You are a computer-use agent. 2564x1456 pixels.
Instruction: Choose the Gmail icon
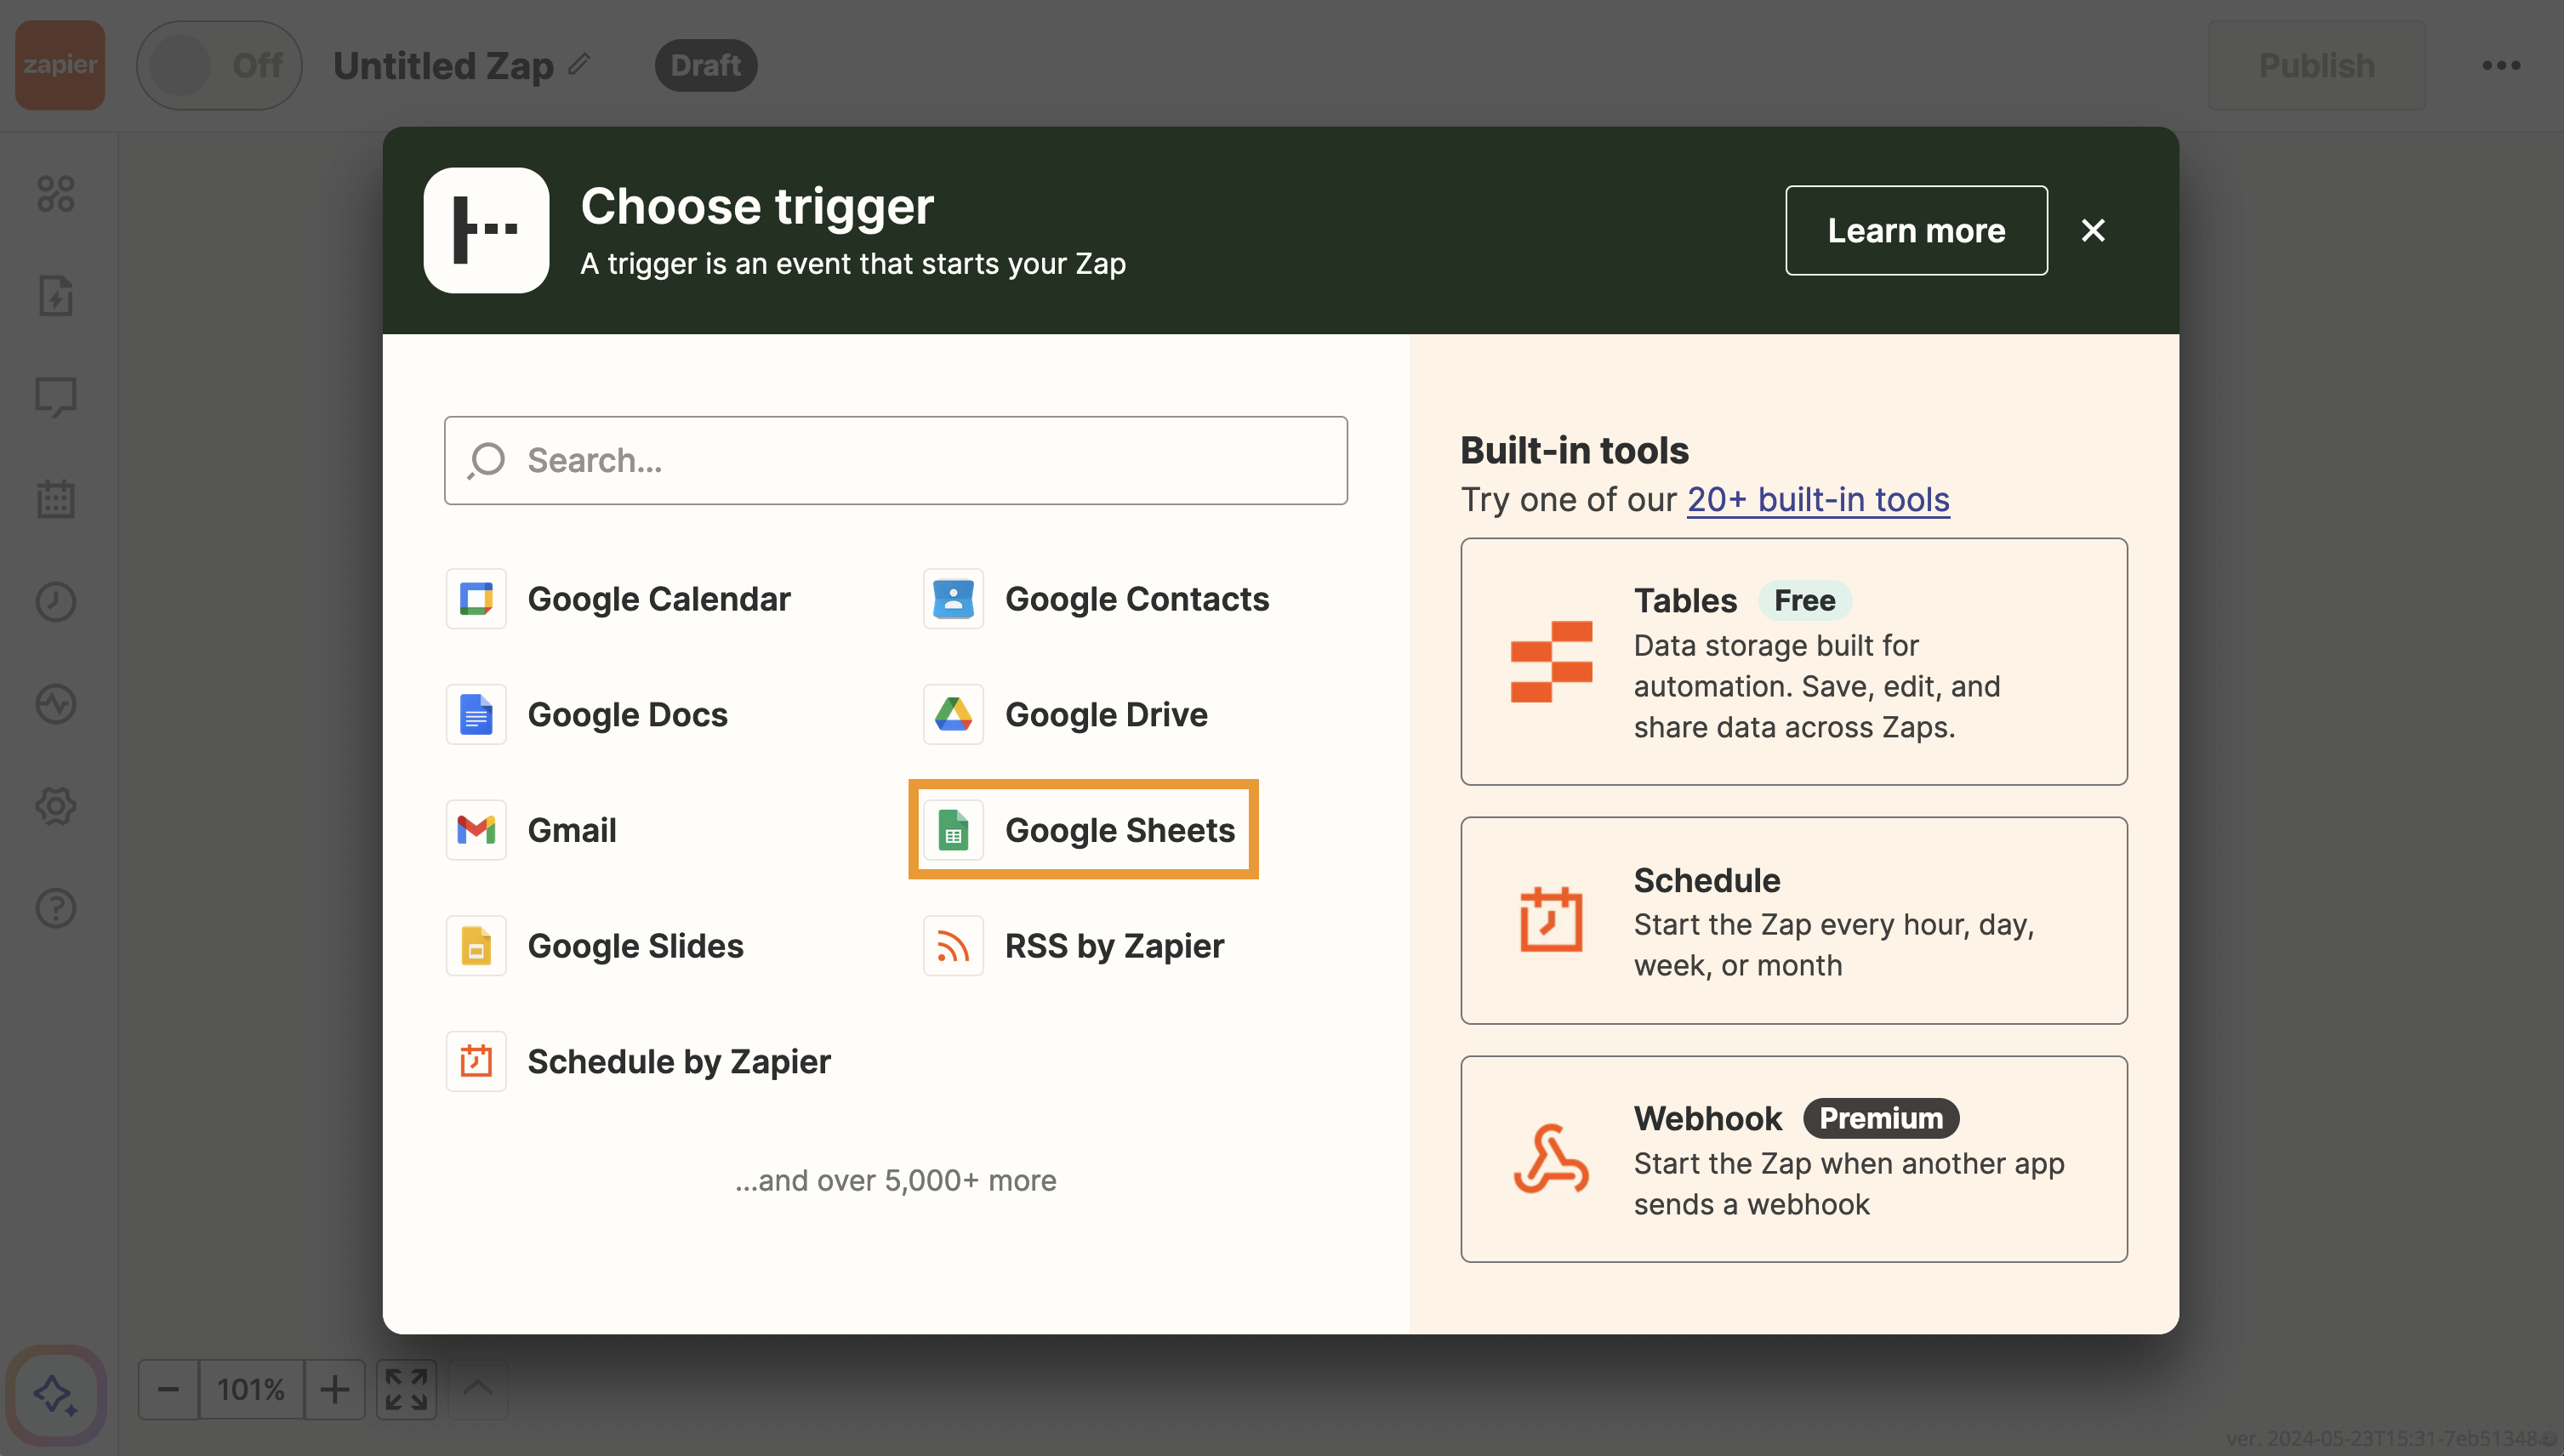point(476,830)
